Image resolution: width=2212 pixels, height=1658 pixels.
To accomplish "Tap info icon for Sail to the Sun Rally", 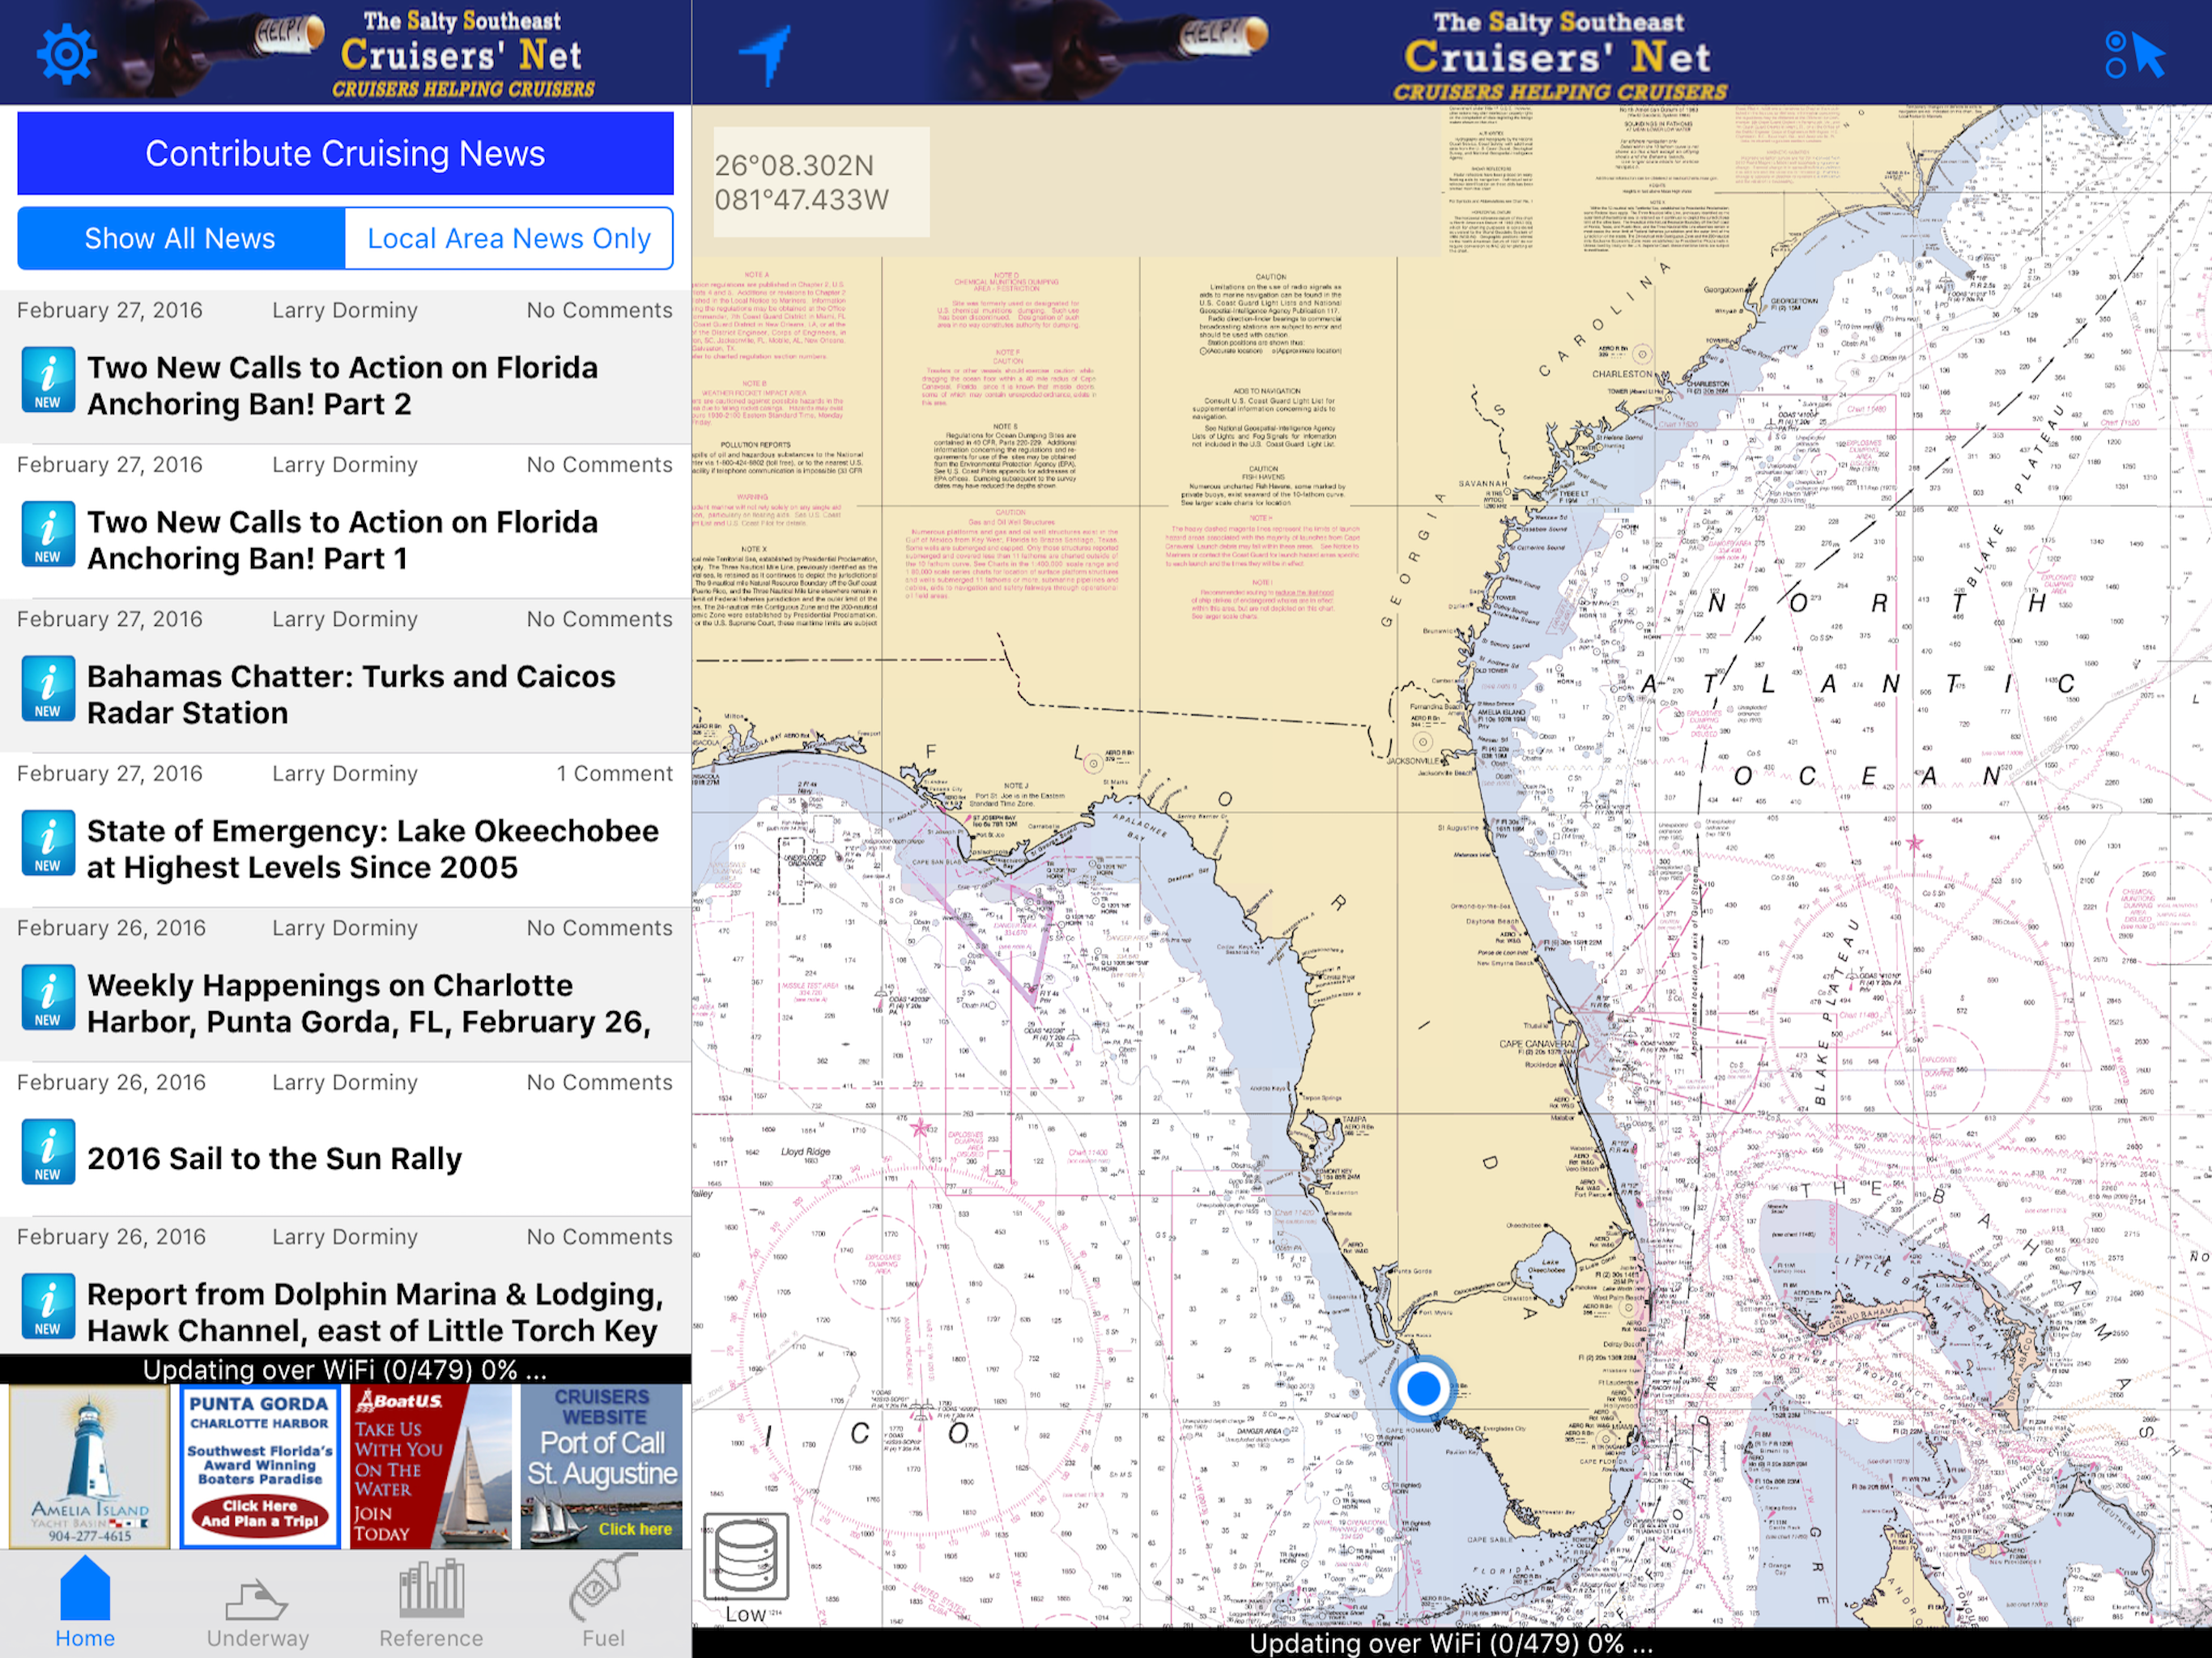I will coord(48,1153).
